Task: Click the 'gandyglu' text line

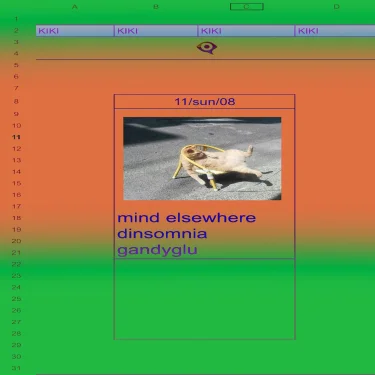Action: [x=157, y=250]
